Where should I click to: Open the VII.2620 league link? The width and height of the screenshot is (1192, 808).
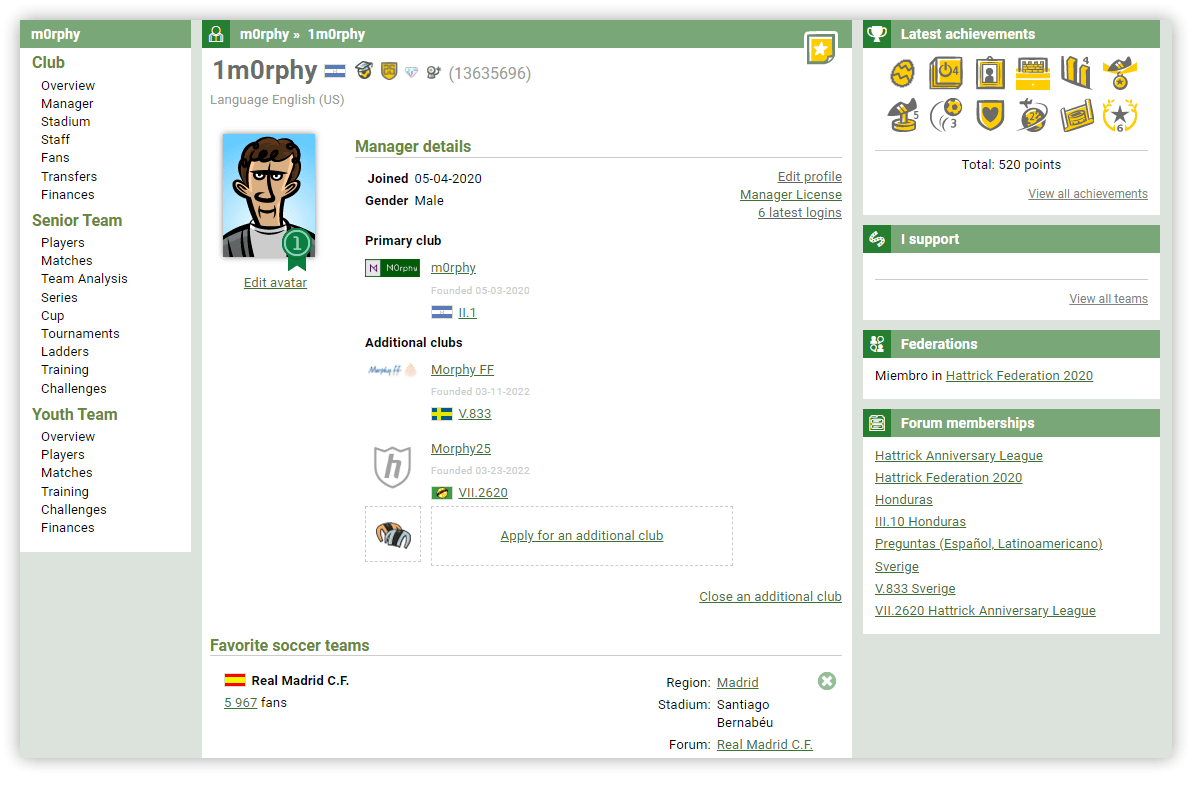point(483,493)
